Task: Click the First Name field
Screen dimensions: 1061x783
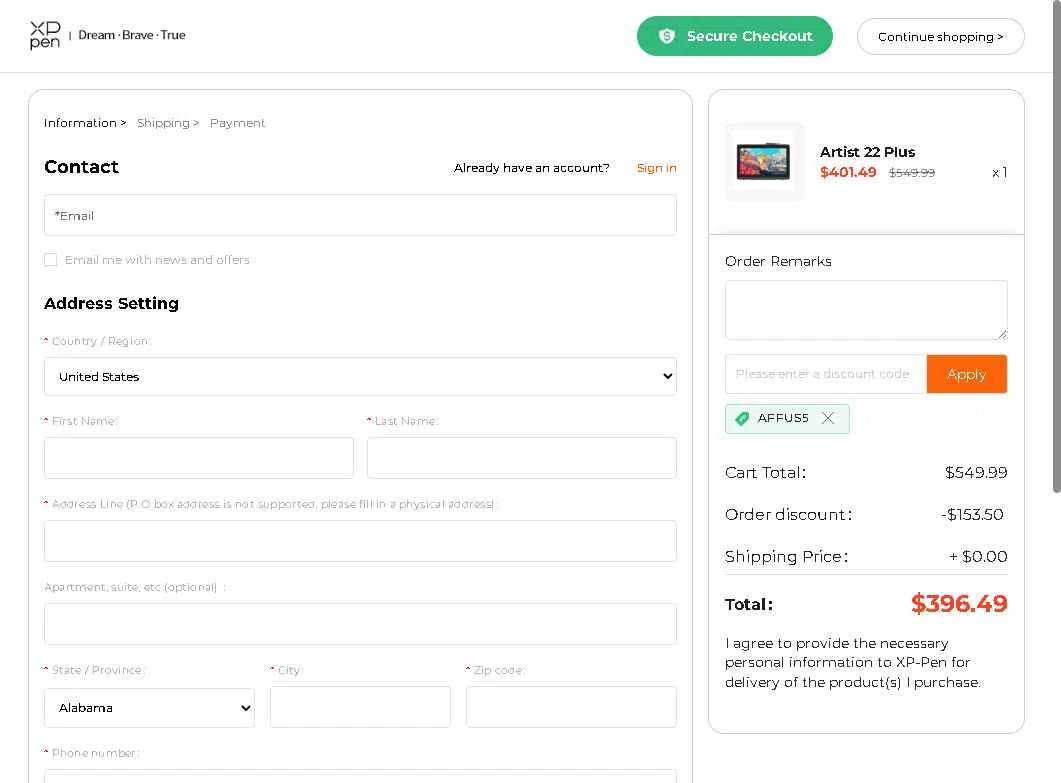Action: 199,457
